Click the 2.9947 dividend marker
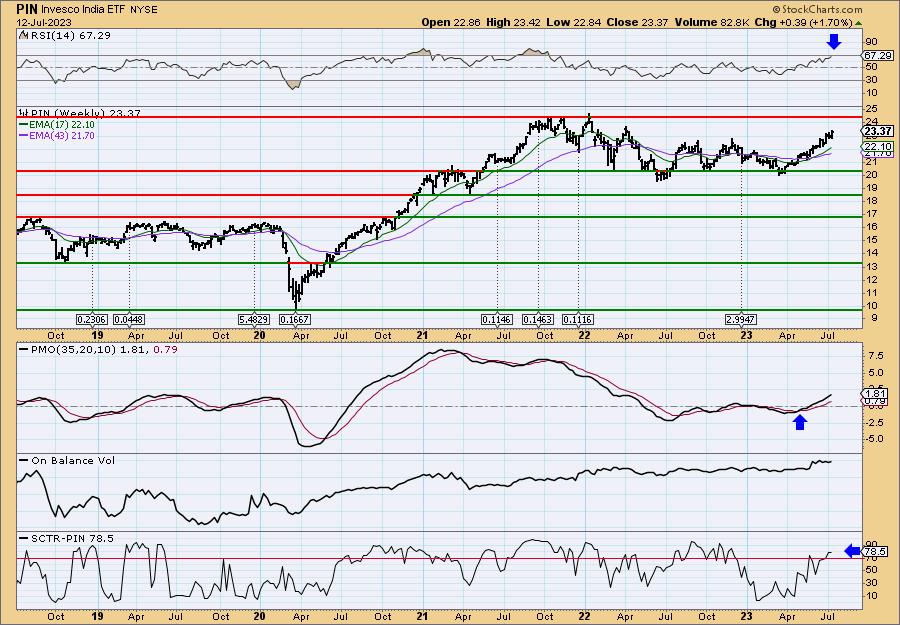Viewport: 900px width, 625px height. pos(742,319)
